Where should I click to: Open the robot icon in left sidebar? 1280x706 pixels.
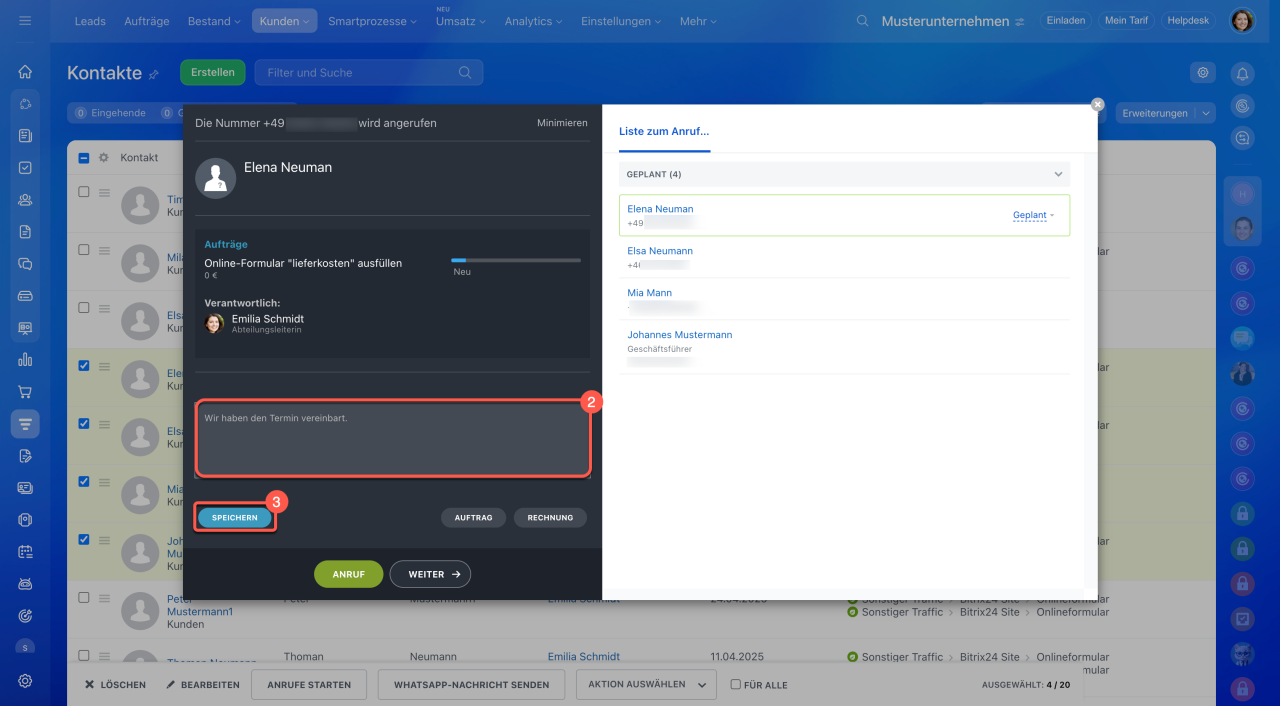point(25,584)
